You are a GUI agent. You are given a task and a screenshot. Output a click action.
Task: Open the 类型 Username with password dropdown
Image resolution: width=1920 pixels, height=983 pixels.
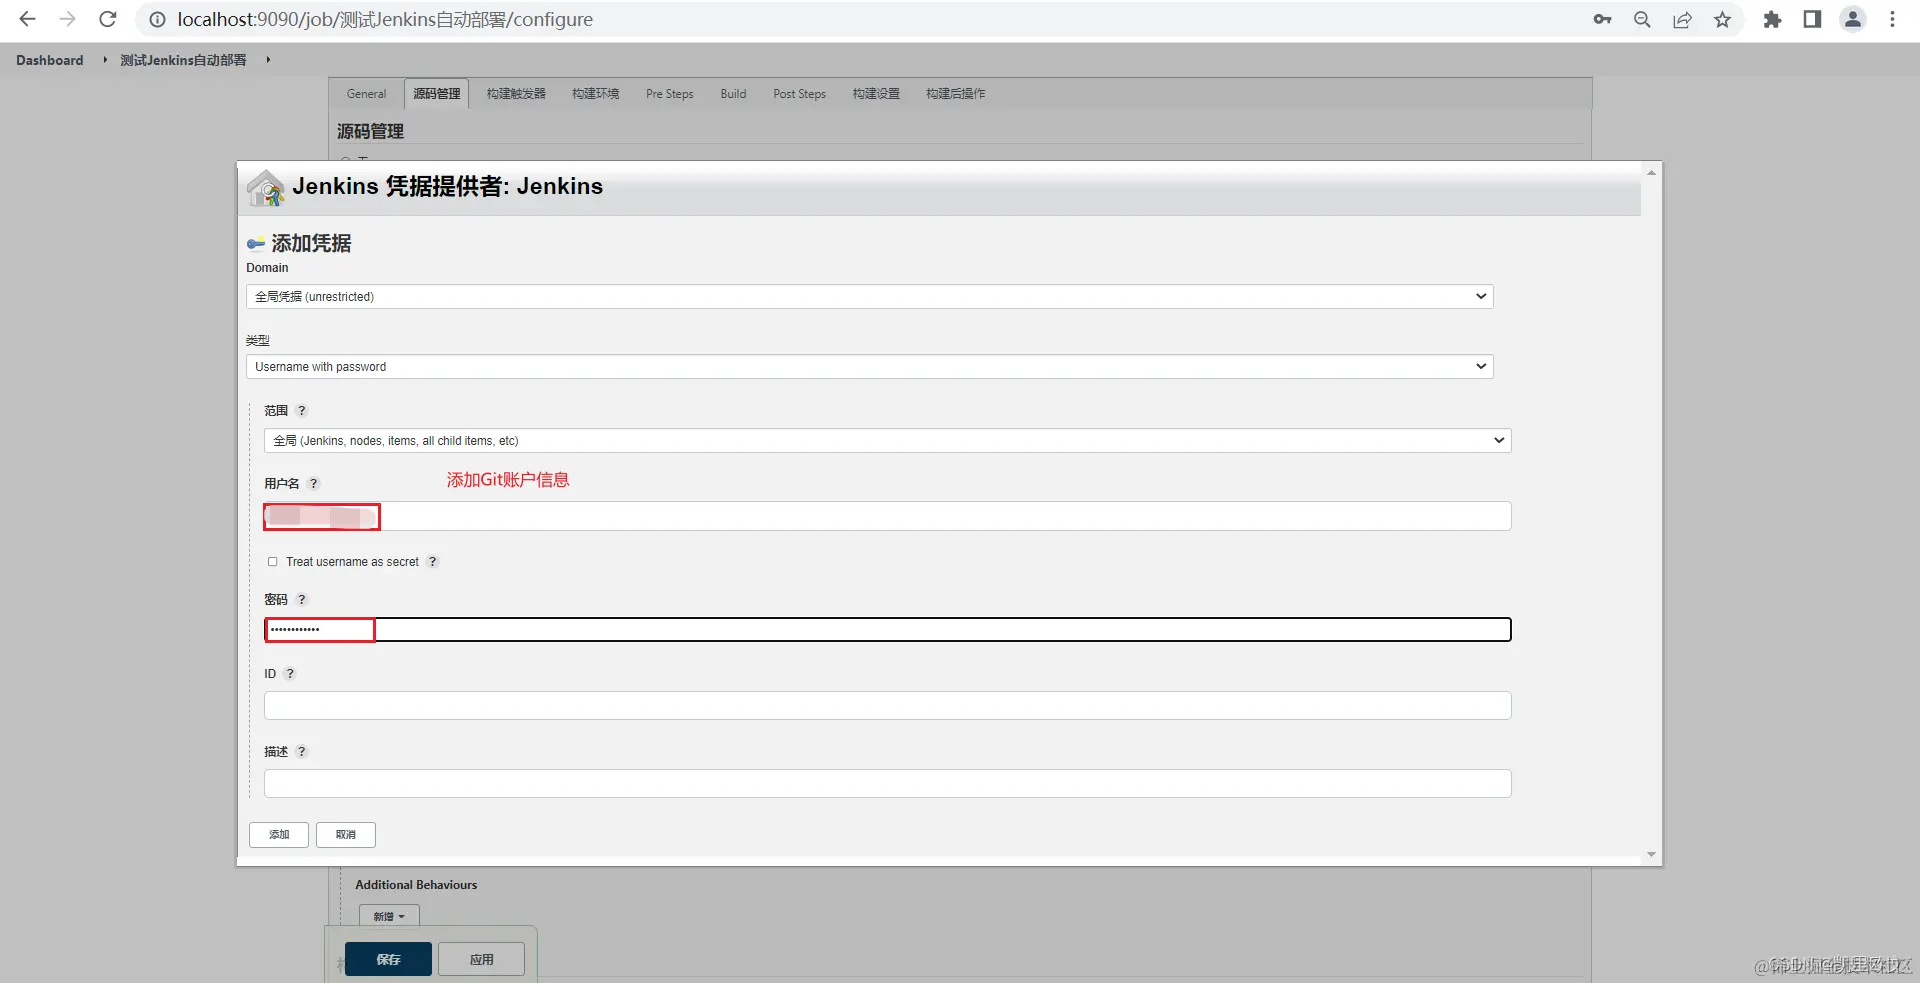coord(869,367)
